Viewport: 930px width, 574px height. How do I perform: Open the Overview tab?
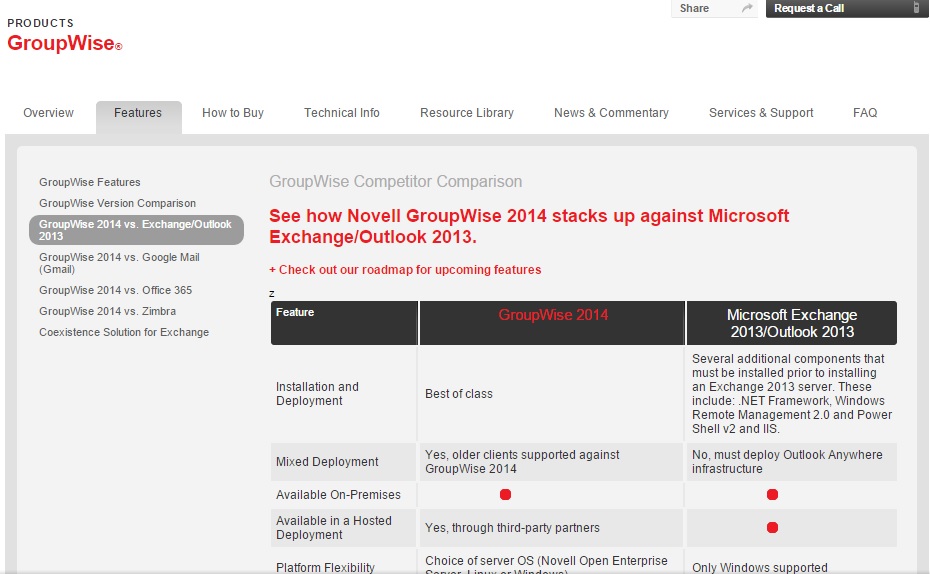point(48,113)
